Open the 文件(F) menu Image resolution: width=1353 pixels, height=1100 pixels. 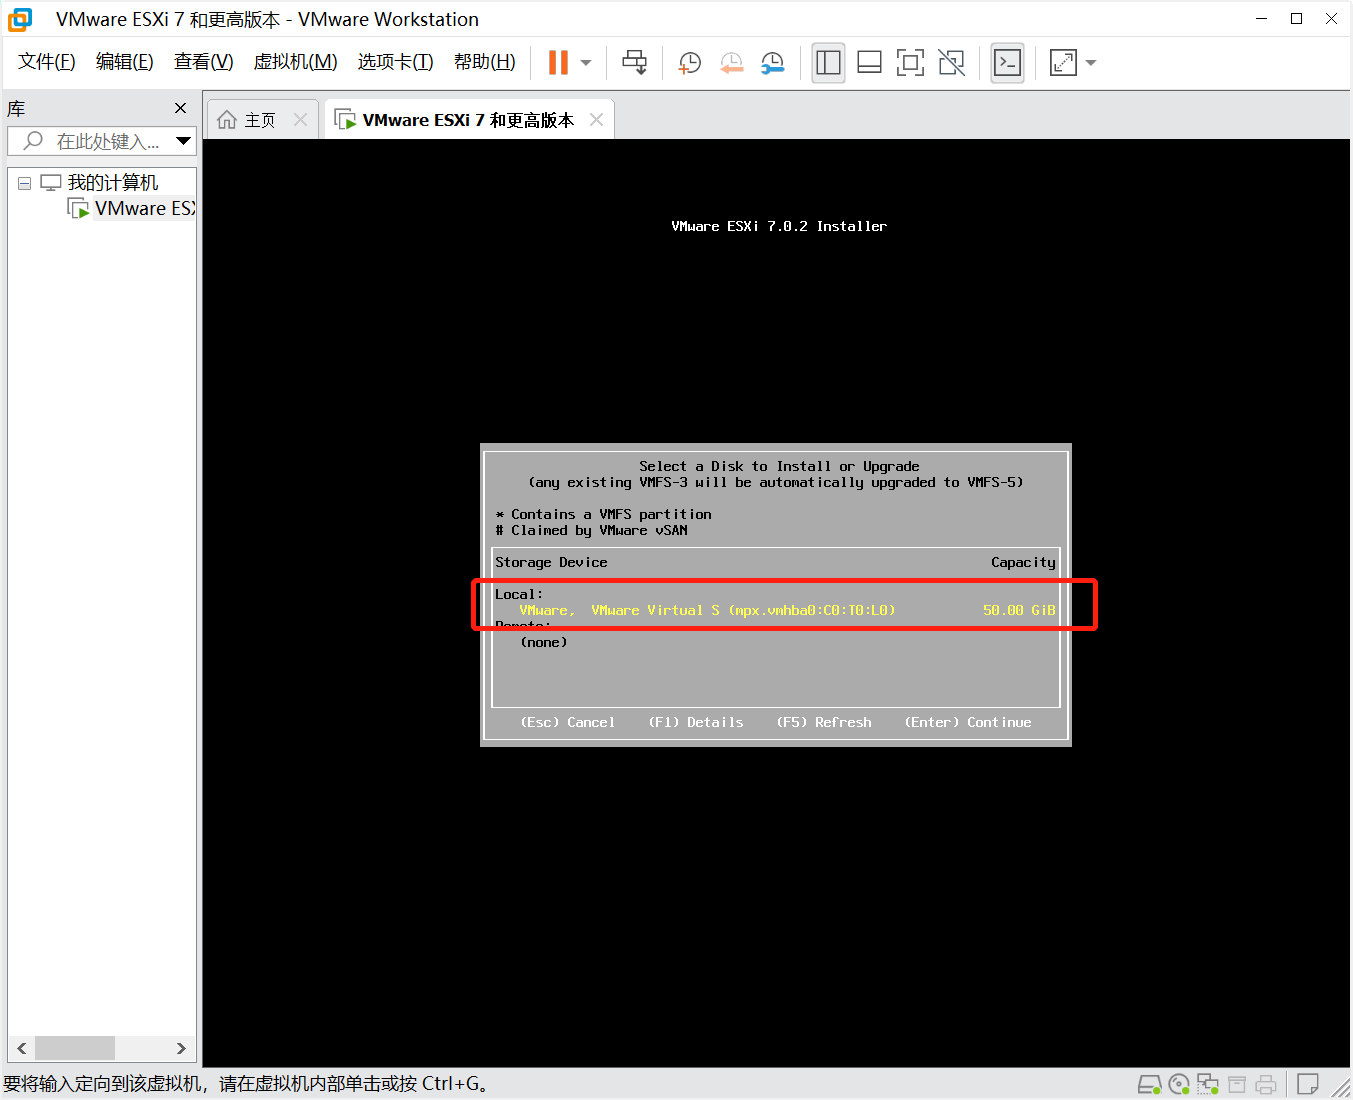tap(47, 62)
